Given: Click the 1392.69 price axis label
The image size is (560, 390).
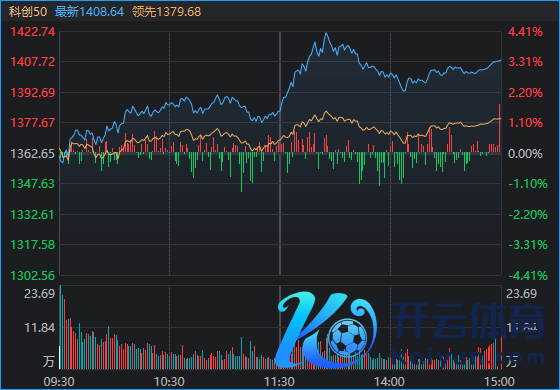Looking at the screenshot, I should (33, 93).
